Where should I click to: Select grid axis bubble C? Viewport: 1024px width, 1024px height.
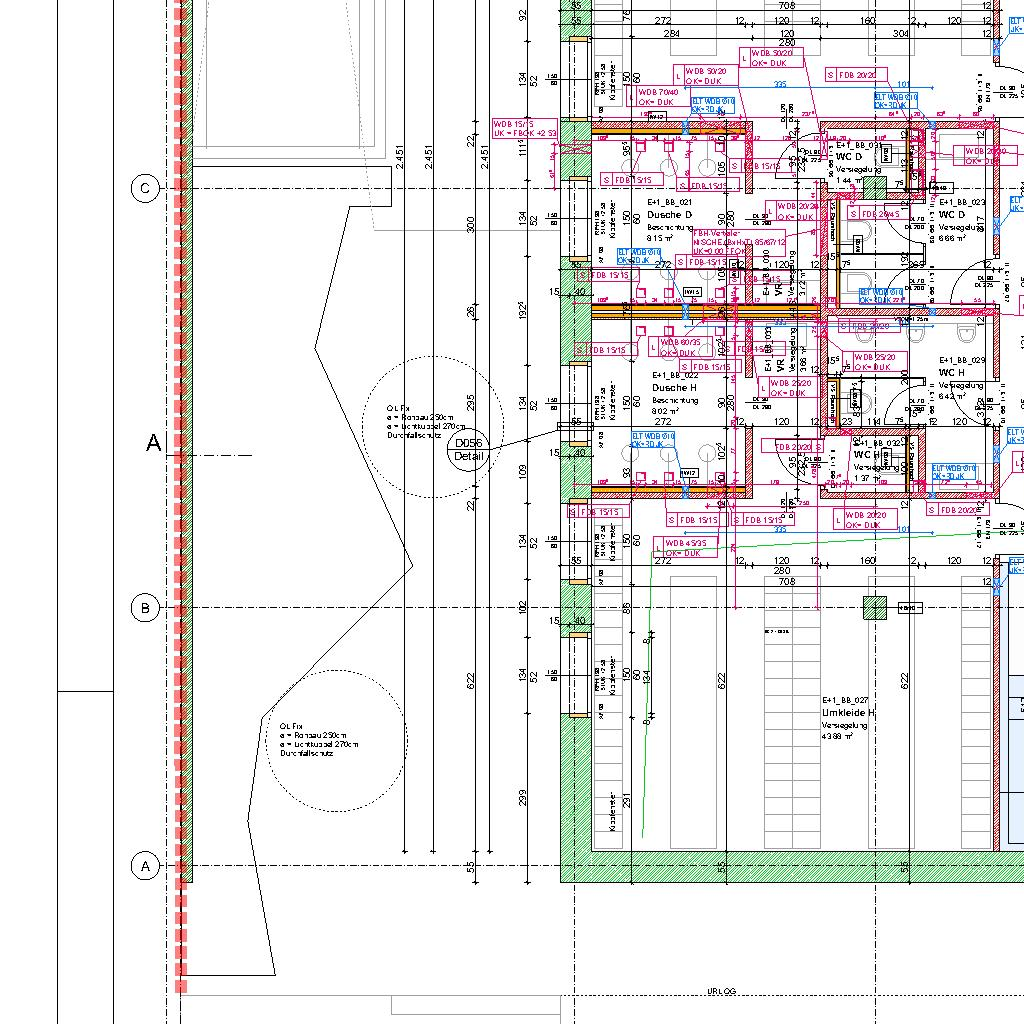click(x=145, y=189)
